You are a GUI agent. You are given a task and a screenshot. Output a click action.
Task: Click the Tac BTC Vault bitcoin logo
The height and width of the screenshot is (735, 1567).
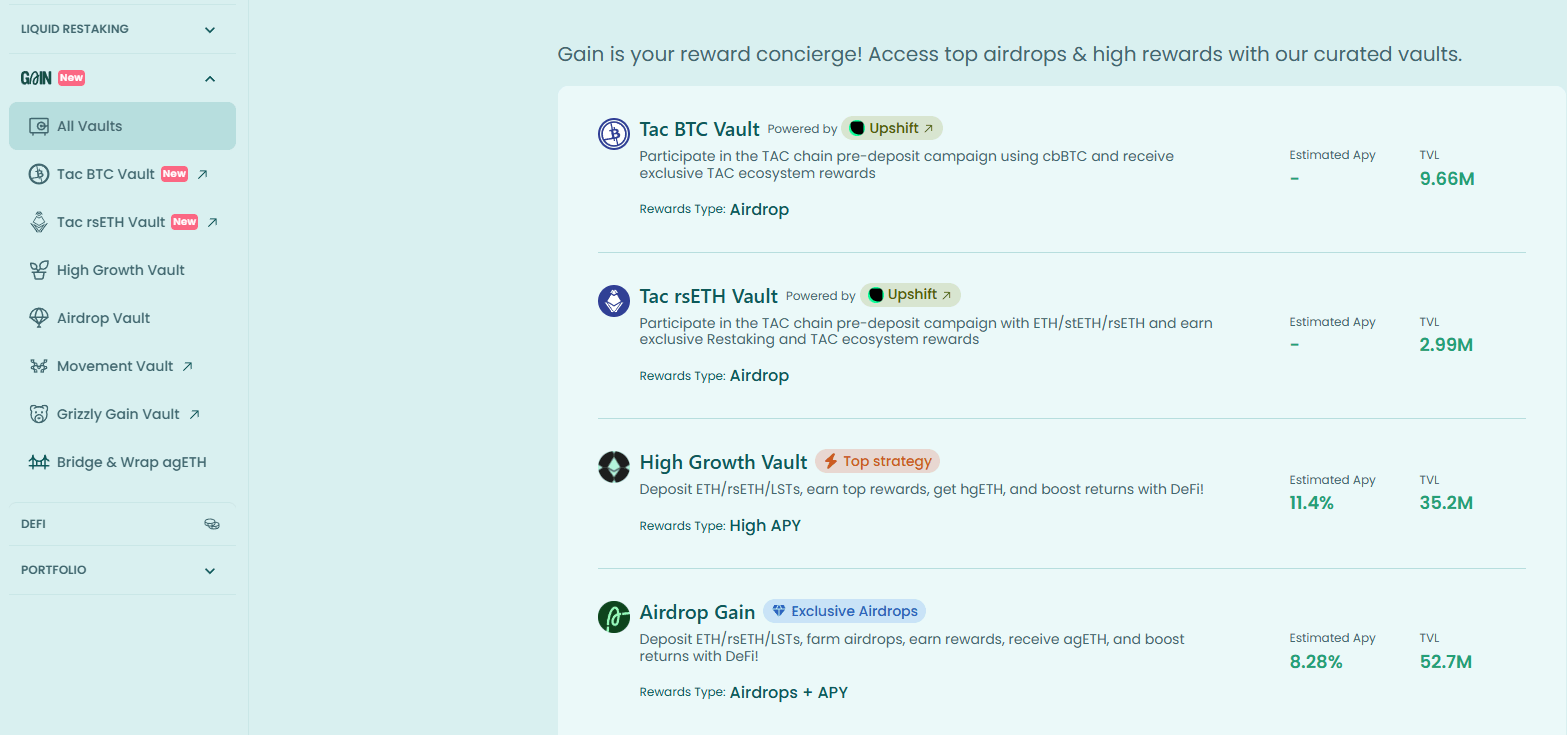[x=614, y=134]
